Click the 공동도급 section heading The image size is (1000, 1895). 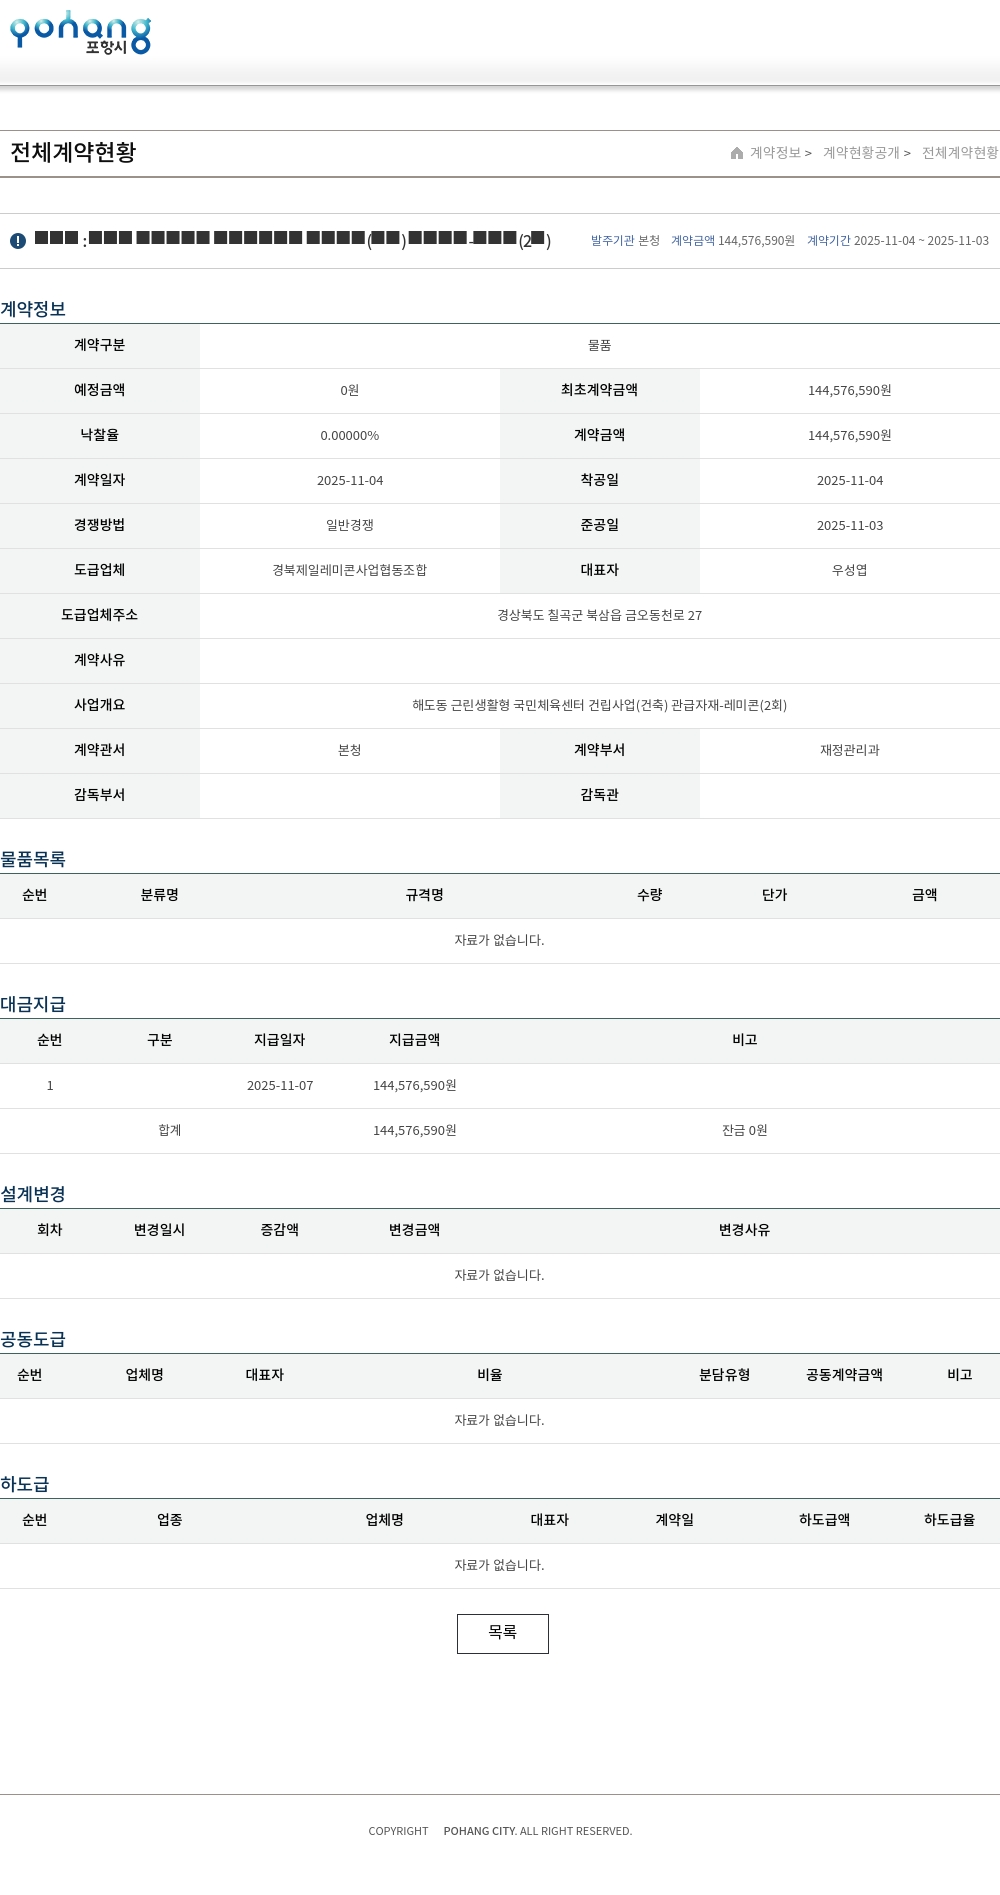pos(33,1339)
